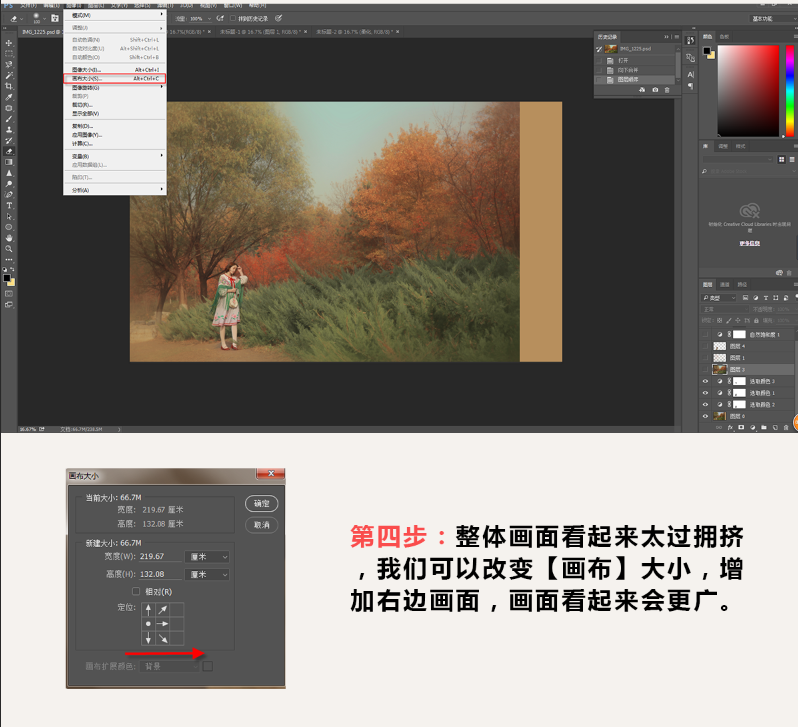Delete current state in History panel
The image size is (798, 727).
click(x=667, y=90)
